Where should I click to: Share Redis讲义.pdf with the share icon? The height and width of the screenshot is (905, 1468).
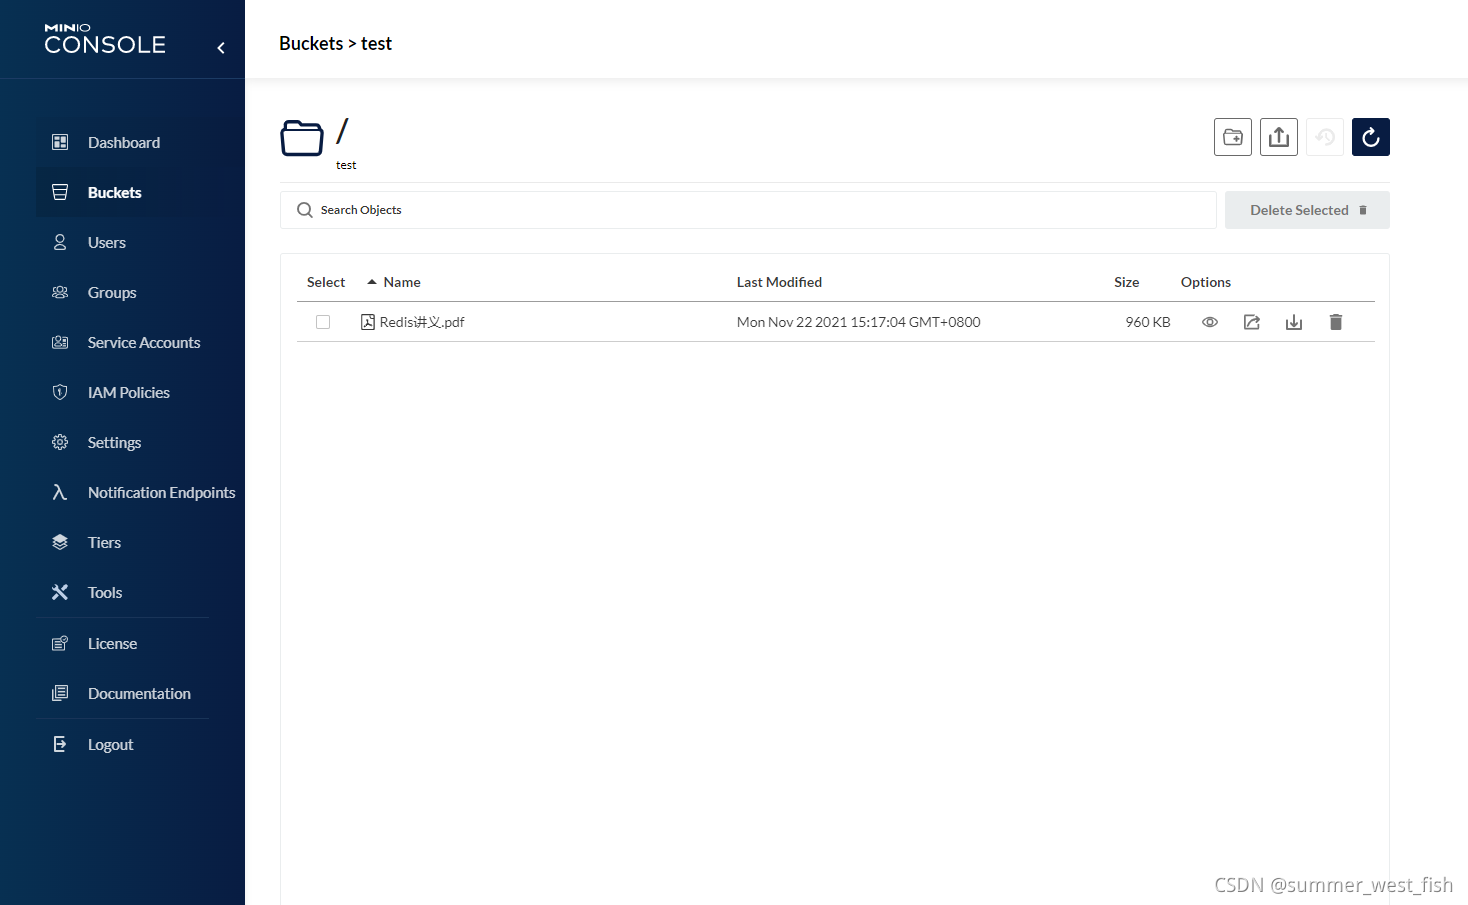click(x=1251, y=321)
